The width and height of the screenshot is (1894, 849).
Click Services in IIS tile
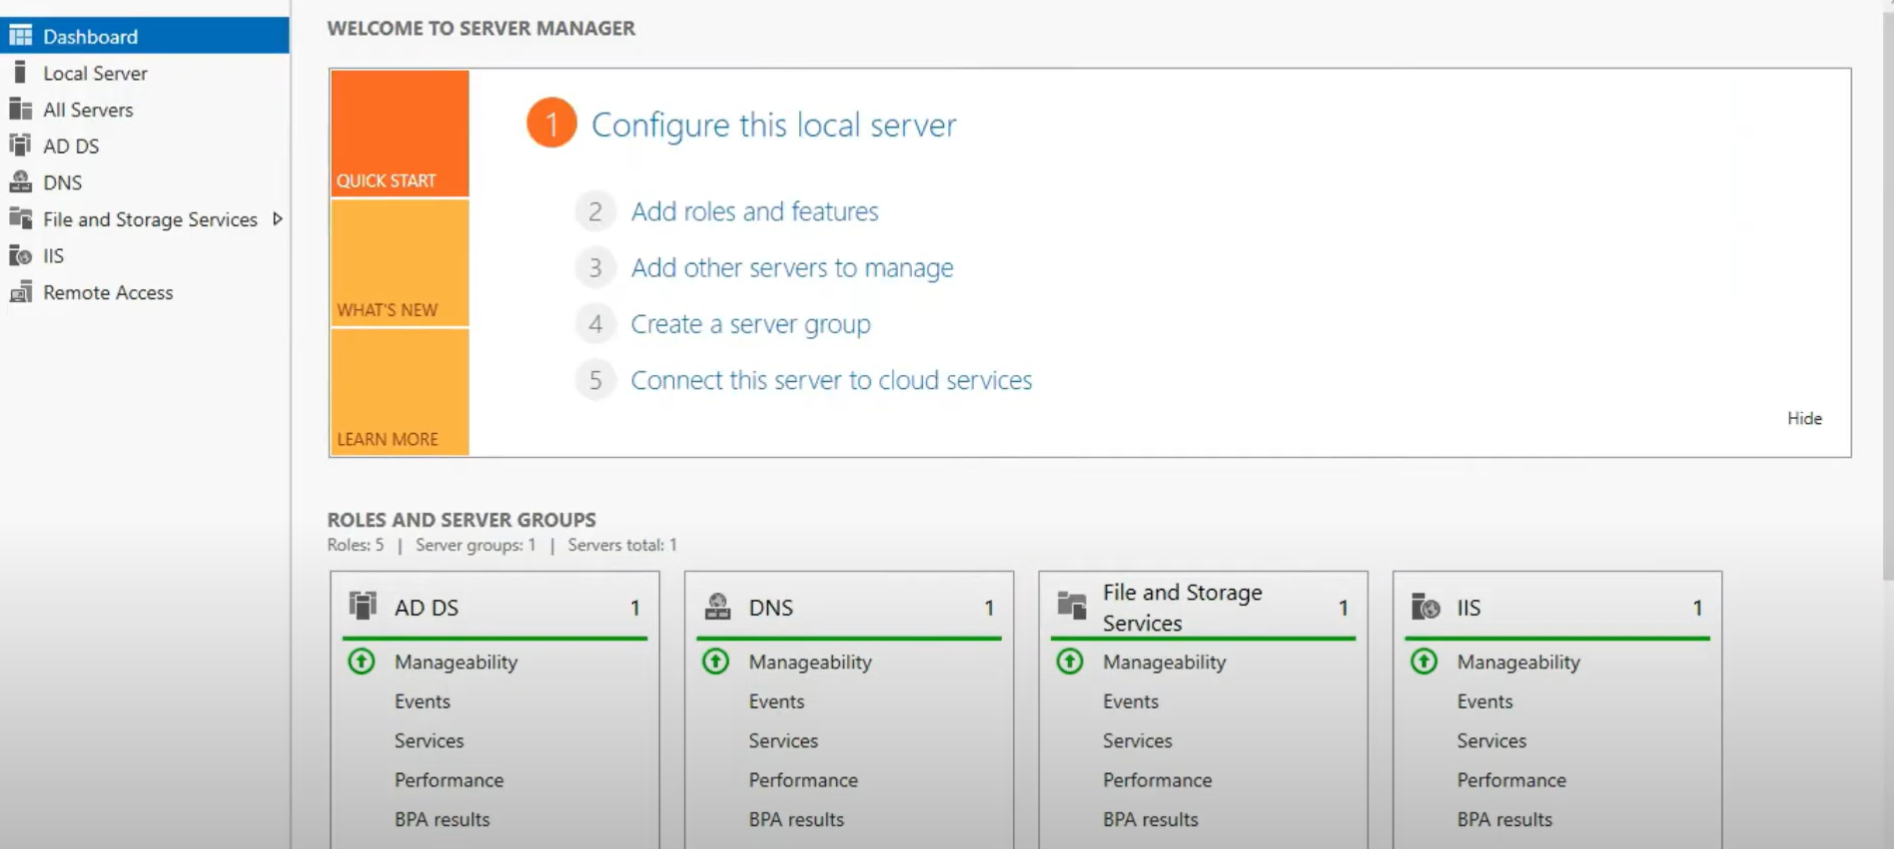point(1491,740)
